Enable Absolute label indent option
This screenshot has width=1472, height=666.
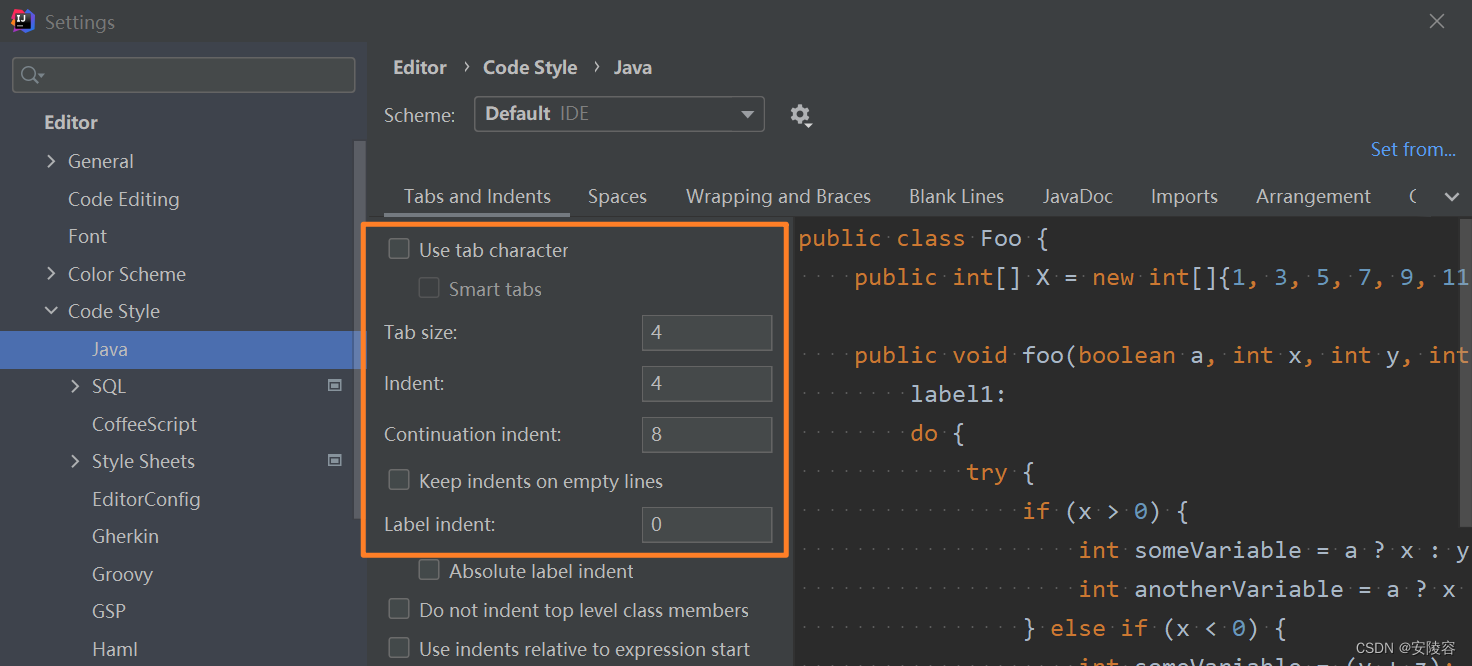tap(429, 571)
